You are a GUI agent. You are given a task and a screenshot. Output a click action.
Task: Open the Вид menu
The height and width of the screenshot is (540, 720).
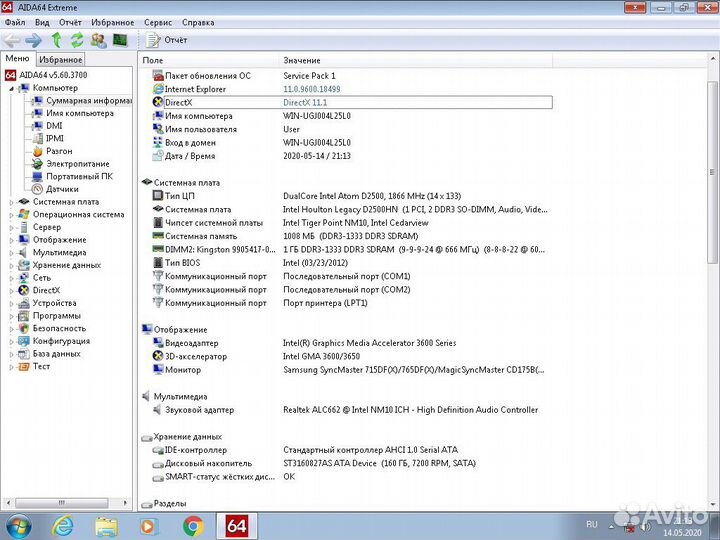pos(42,22)
